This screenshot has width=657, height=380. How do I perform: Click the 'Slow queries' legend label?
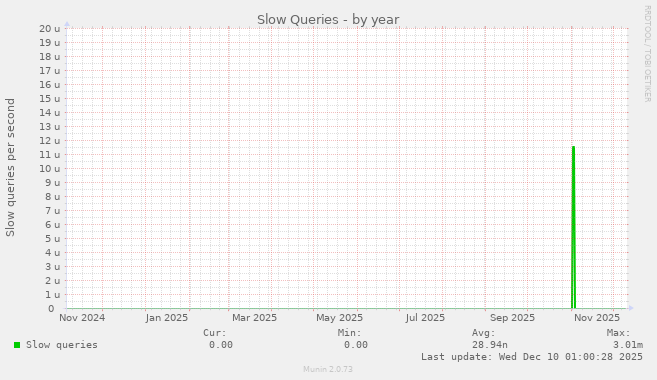click(x=62, y=345)
